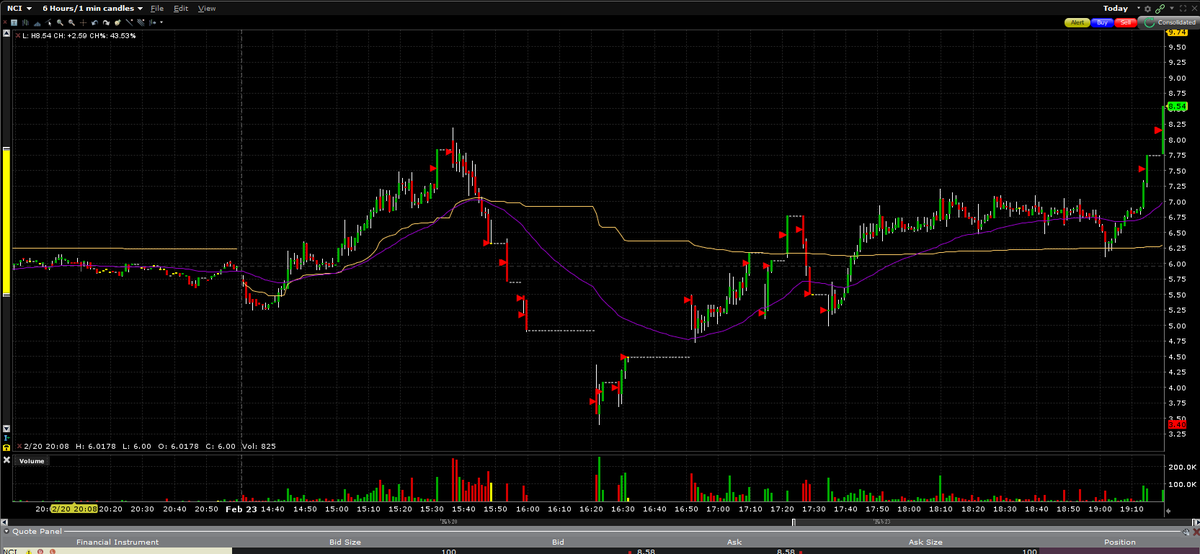Click the zoom out magnifier icon
The width and height of the screenshot is (1200, 554).
(72, 23)
